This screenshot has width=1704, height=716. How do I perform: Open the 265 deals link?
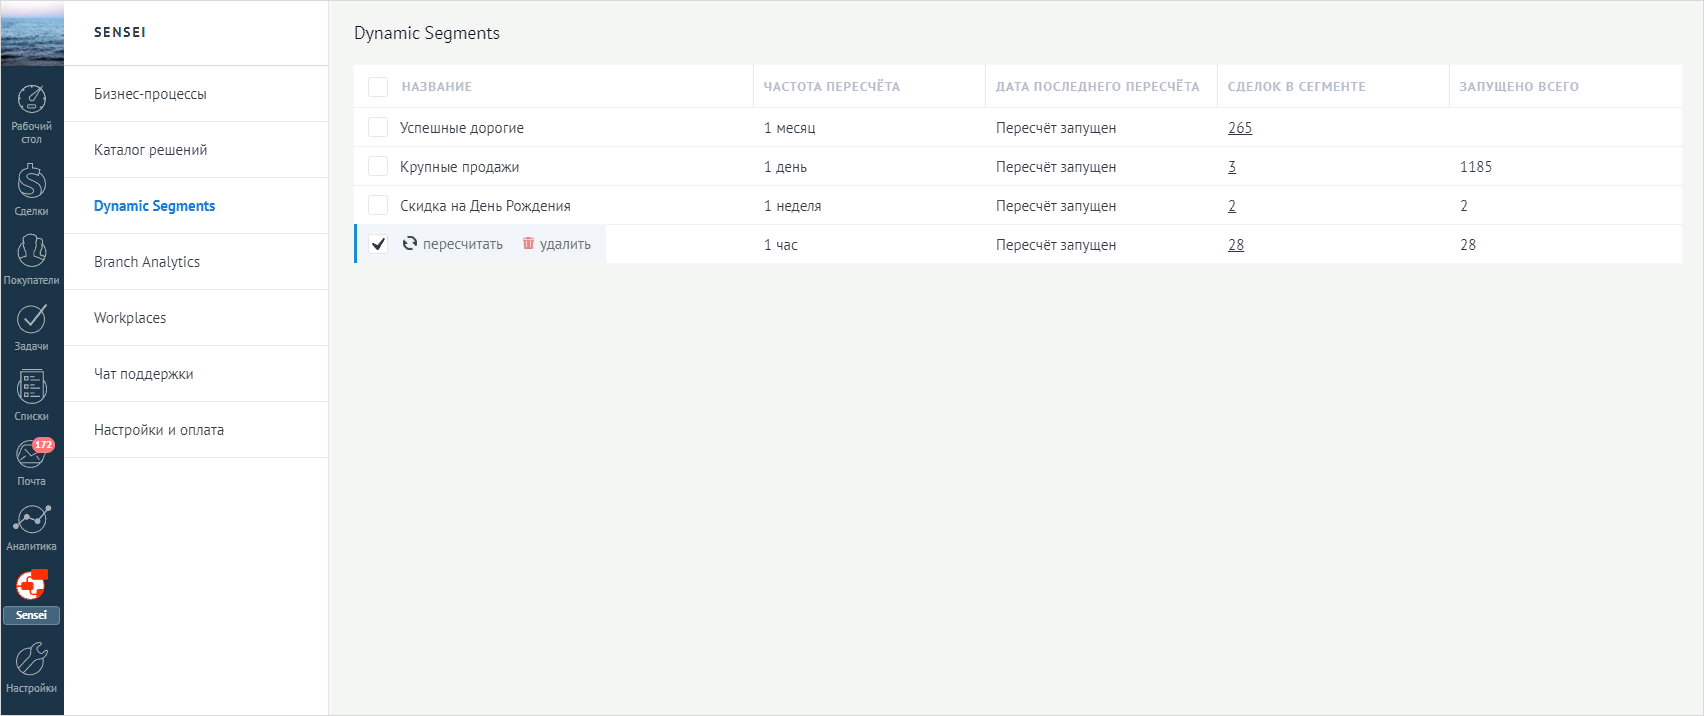point(1240,128)
